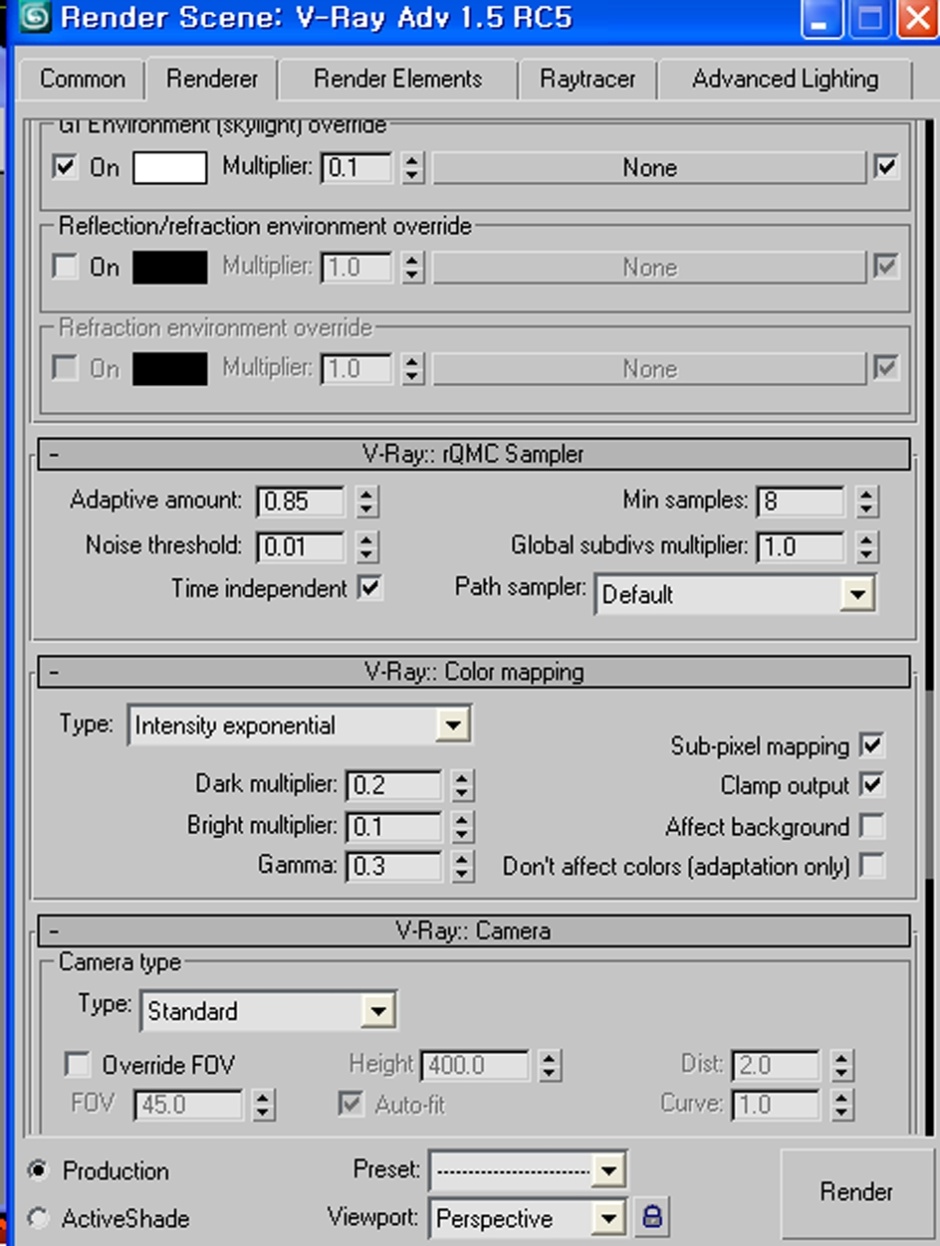
Task: Uncheck Sub-pixel mapping
Action: click(x=872, y=745)
